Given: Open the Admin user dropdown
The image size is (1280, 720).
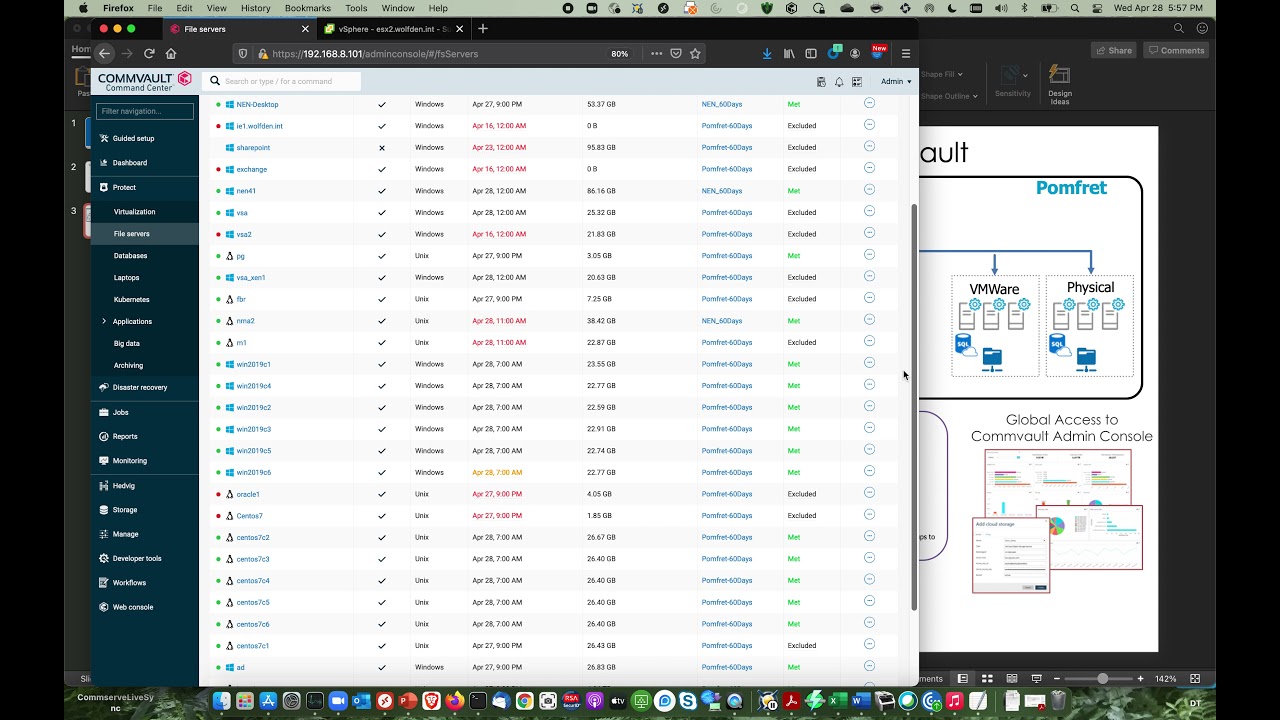Looking at the screenshot, I should tap(895, 81).
